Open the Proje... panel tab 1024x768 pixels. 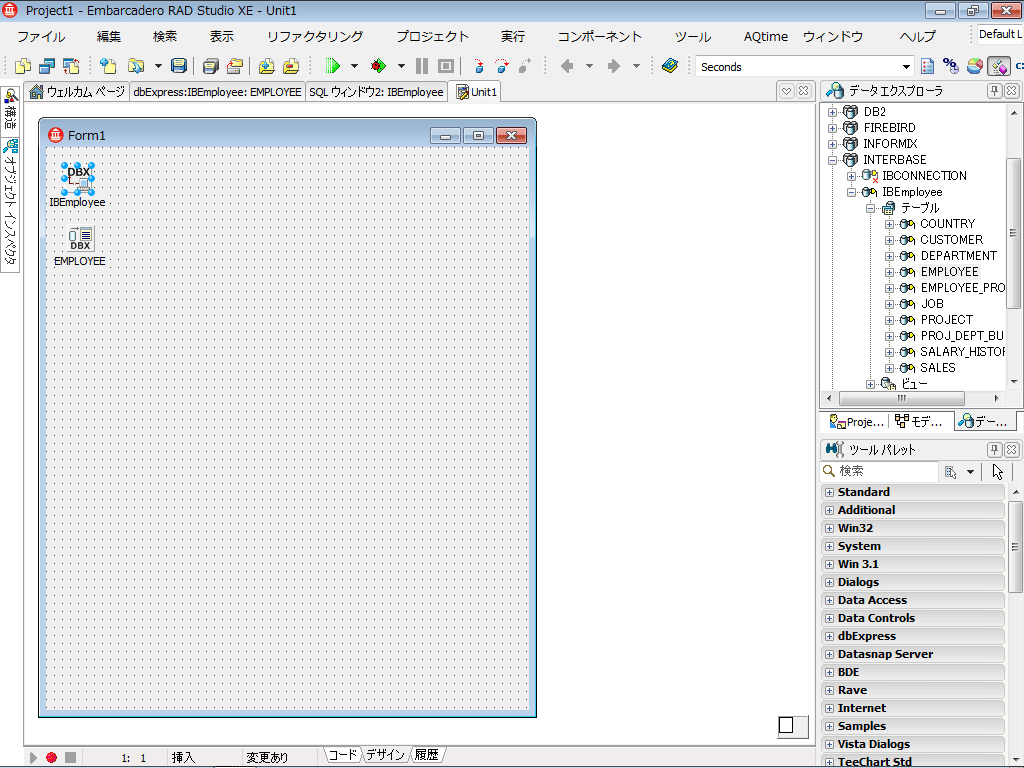[856, 422]
